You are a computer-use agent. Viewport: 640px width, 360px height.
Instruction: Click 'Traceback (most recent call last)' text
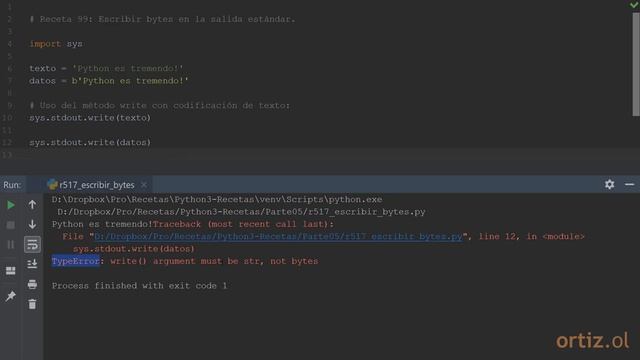tap(243, 224)
